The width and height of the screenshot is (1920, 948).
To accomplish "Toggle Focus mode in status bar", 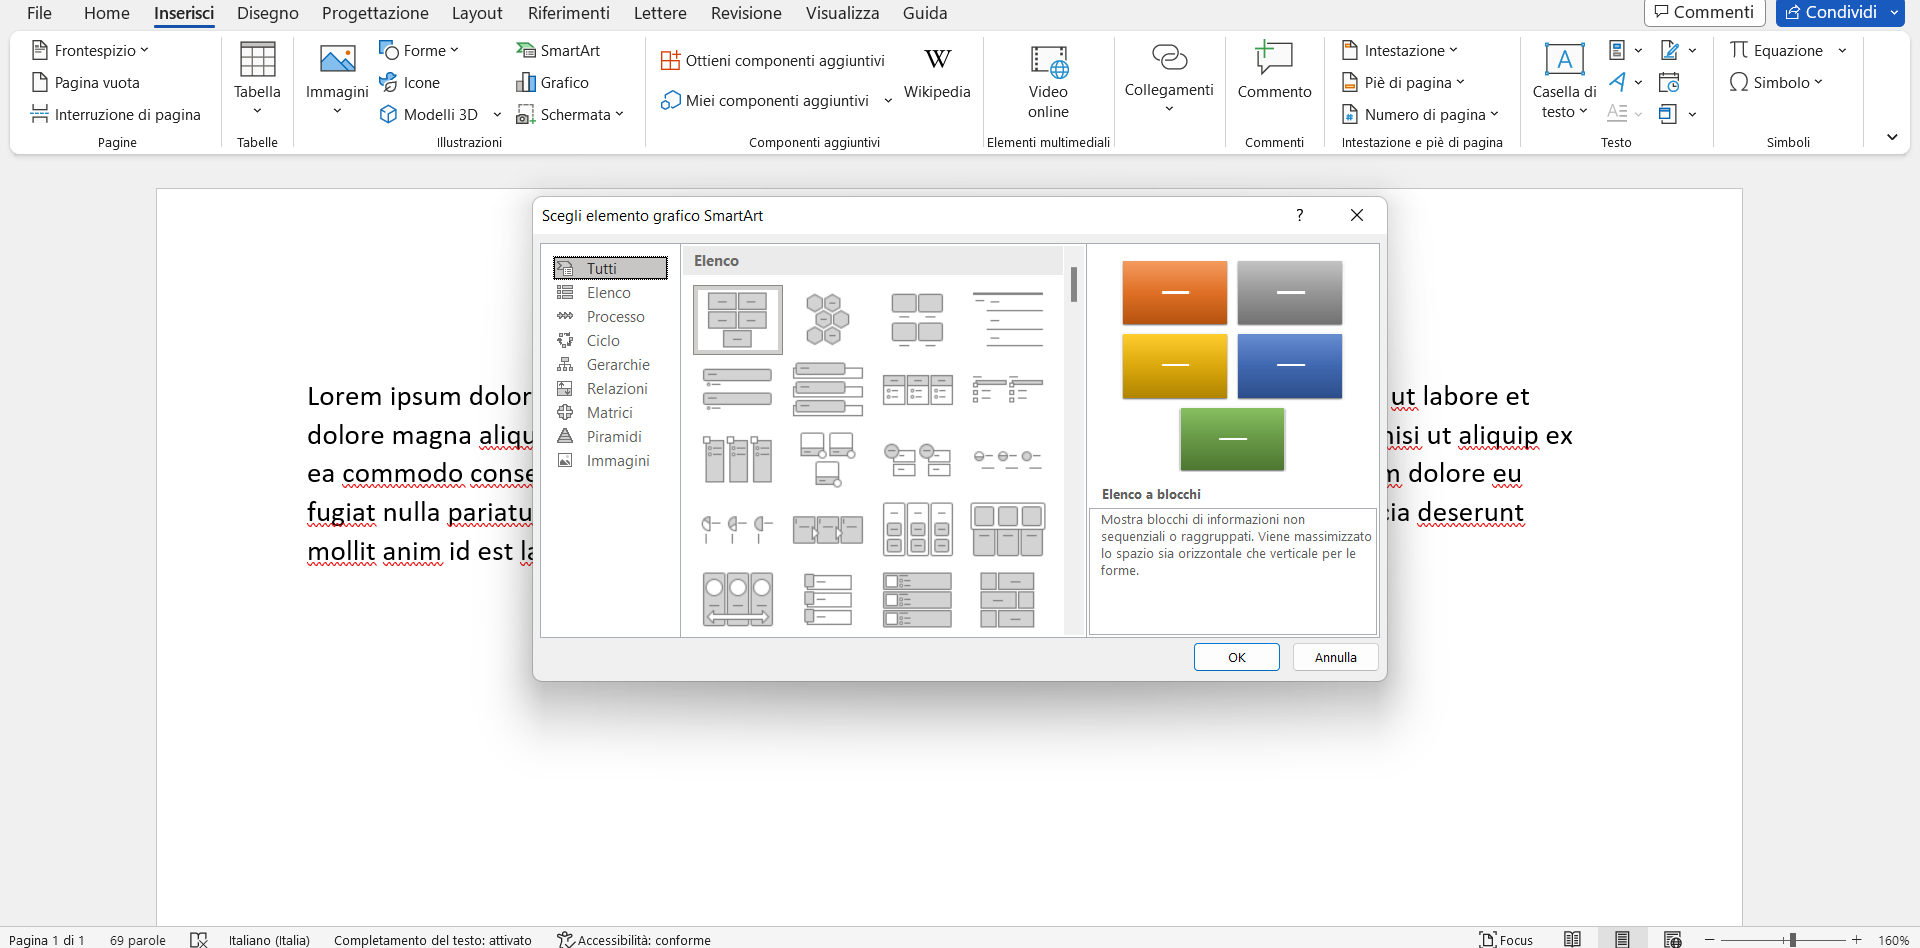I will click(1506, 939).
